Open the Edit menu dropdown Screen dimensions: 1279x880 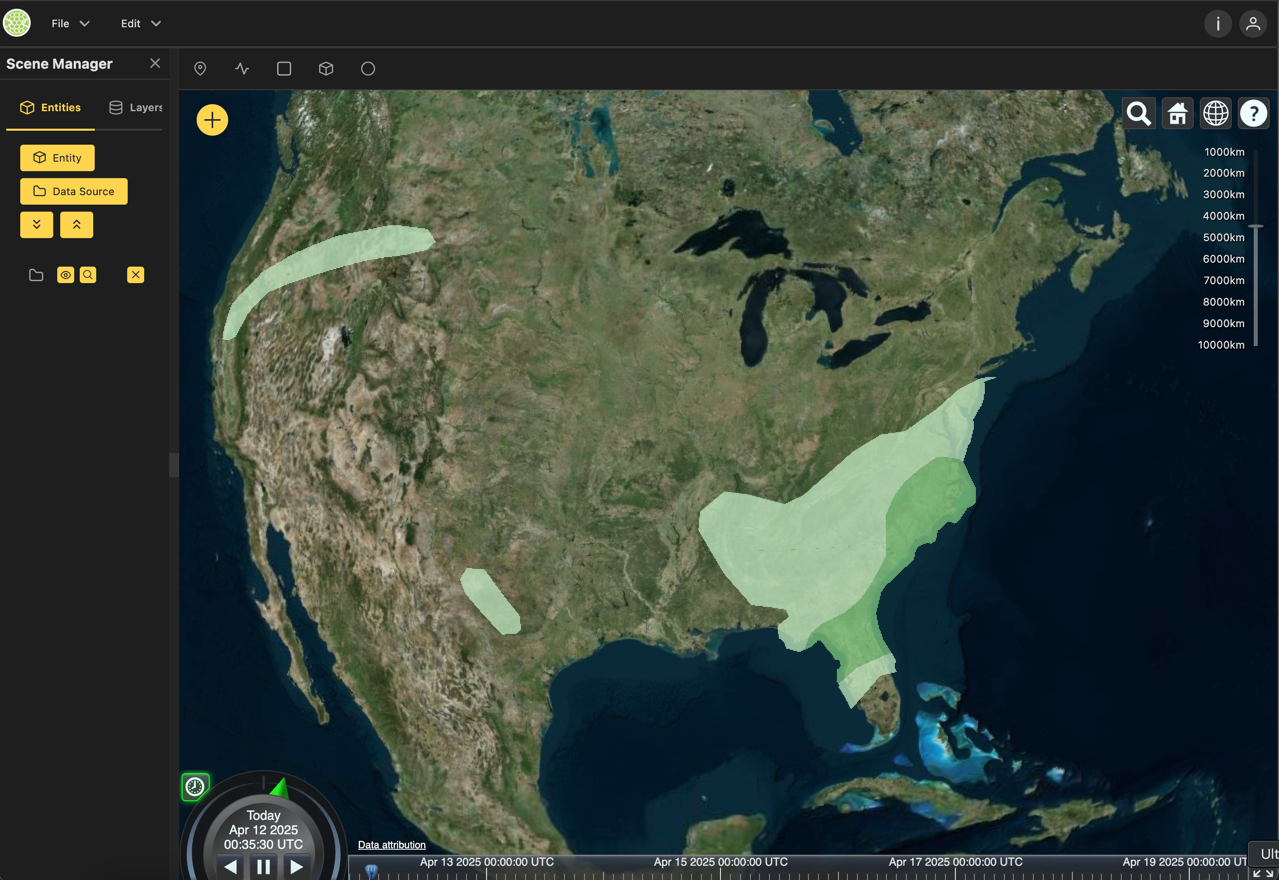140,23
